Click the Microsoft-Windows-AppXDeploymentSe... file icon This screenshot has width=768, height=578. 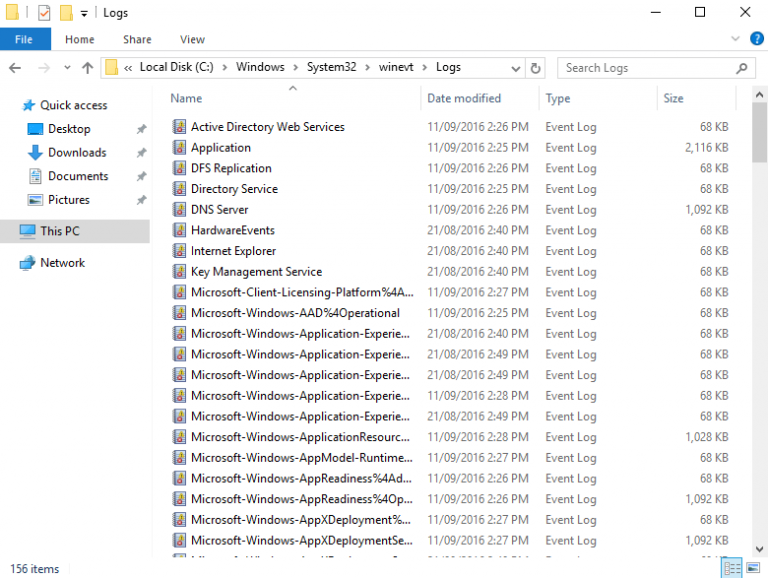[x=179, y=540]
